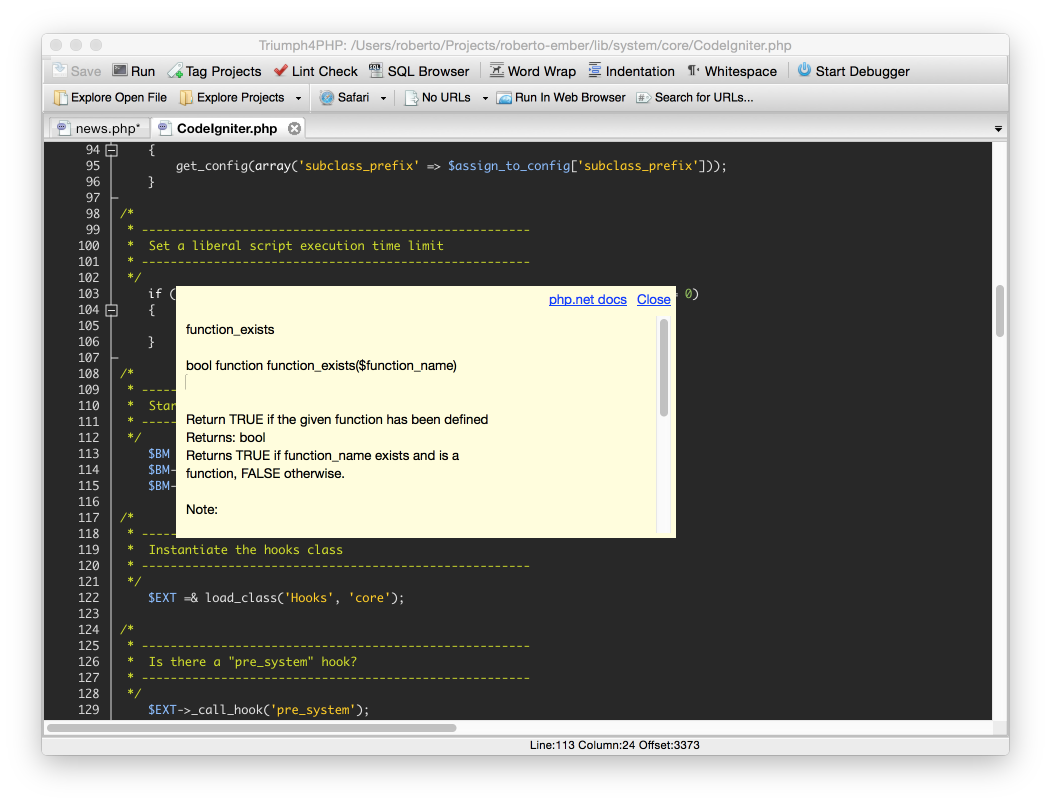The image size is (1051, 805).
Task: Click 'Instantiate the hooks class' comment
Action: tap(245, 550)
